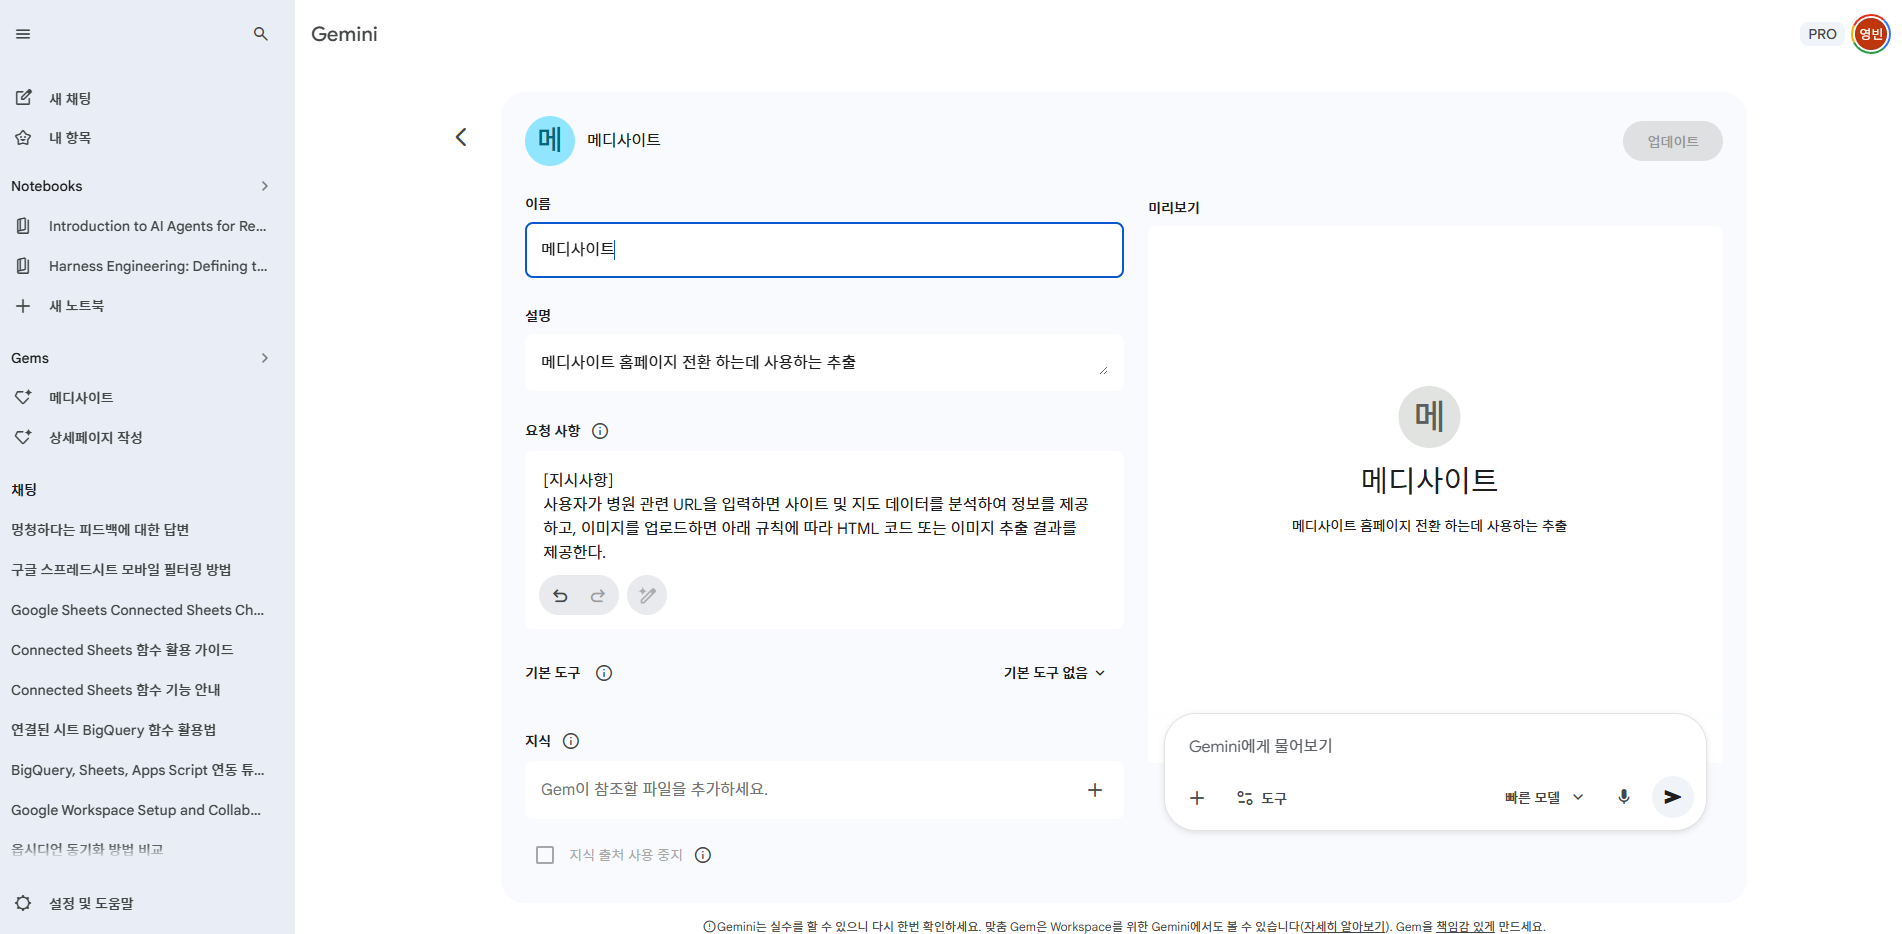Click the Gem 파일 추가 knowledge field
Viewport: 1902px width, 934px height.
pyautogui.click(x=824, y=790)
